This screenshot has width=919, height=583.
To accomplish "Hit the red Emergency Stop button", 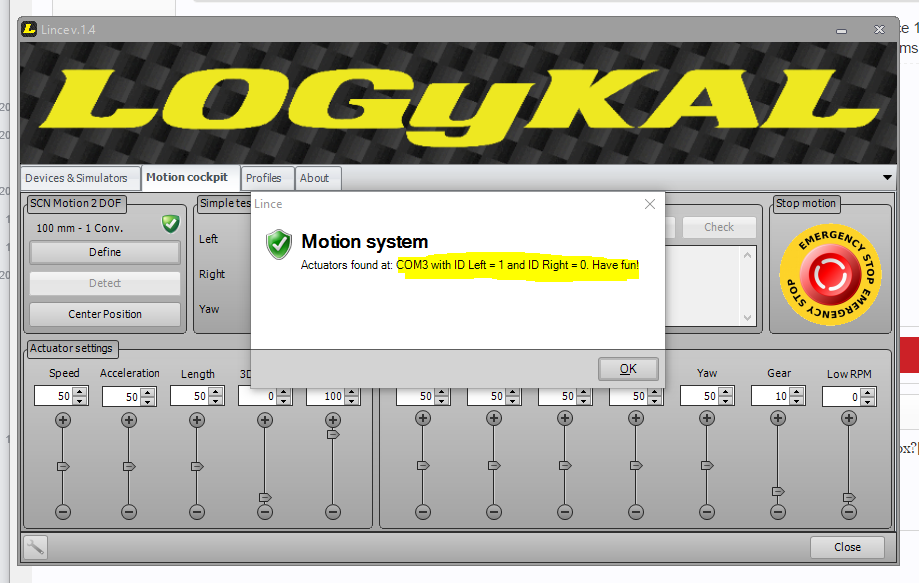I will pos(830,274).
